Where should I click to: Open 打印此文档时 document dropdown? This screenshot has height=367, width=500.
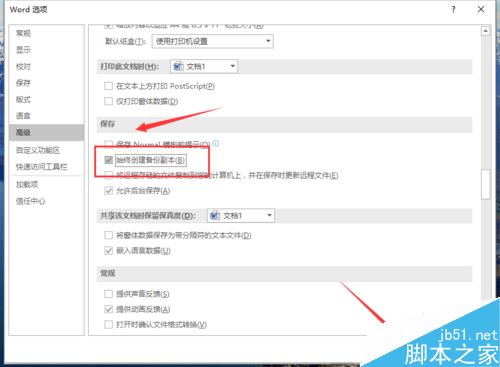tap(204, 66)
